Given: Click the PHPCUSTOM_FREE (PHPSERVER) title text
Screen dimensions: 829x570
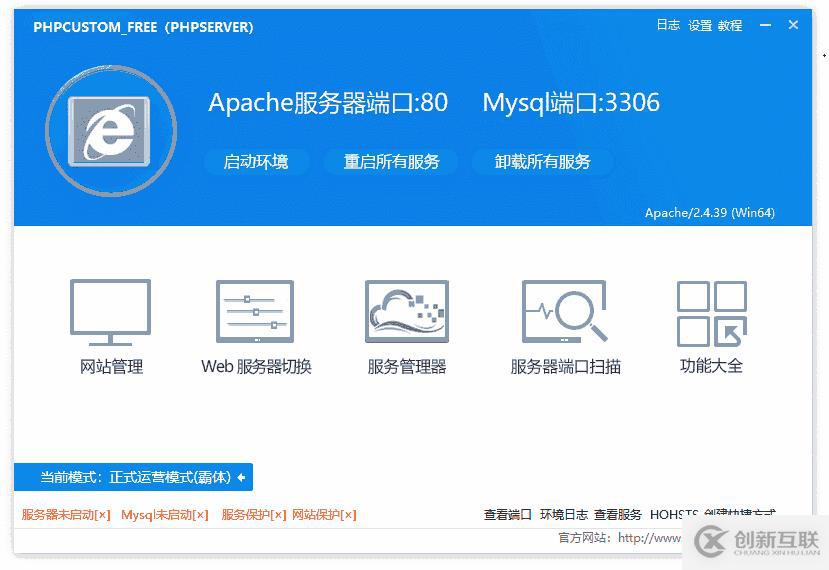Looking at the screenshot, I should (143, 27).
